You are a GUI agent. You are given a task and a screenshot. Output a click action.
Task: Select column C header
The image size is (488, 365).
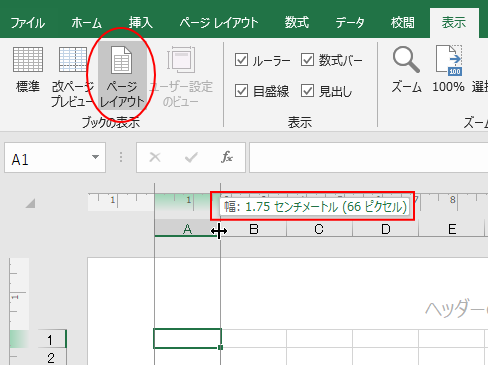pyautogui.click(x=319, y=229)
